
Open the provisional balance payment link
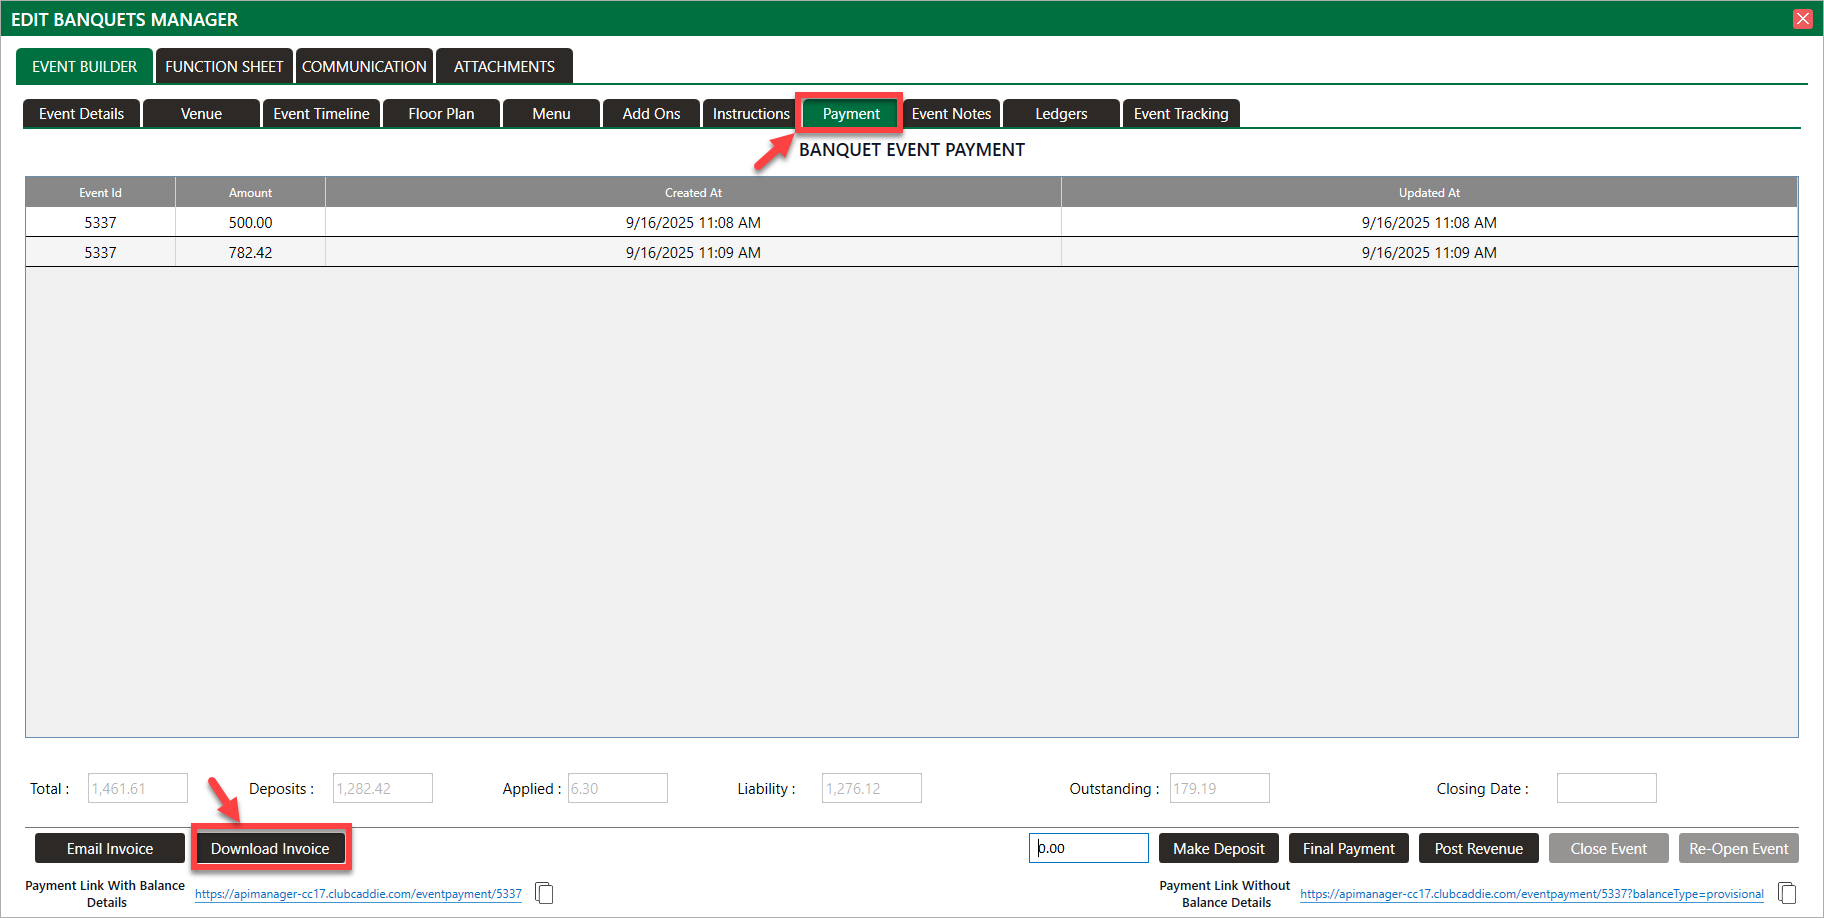[1531, 894]
